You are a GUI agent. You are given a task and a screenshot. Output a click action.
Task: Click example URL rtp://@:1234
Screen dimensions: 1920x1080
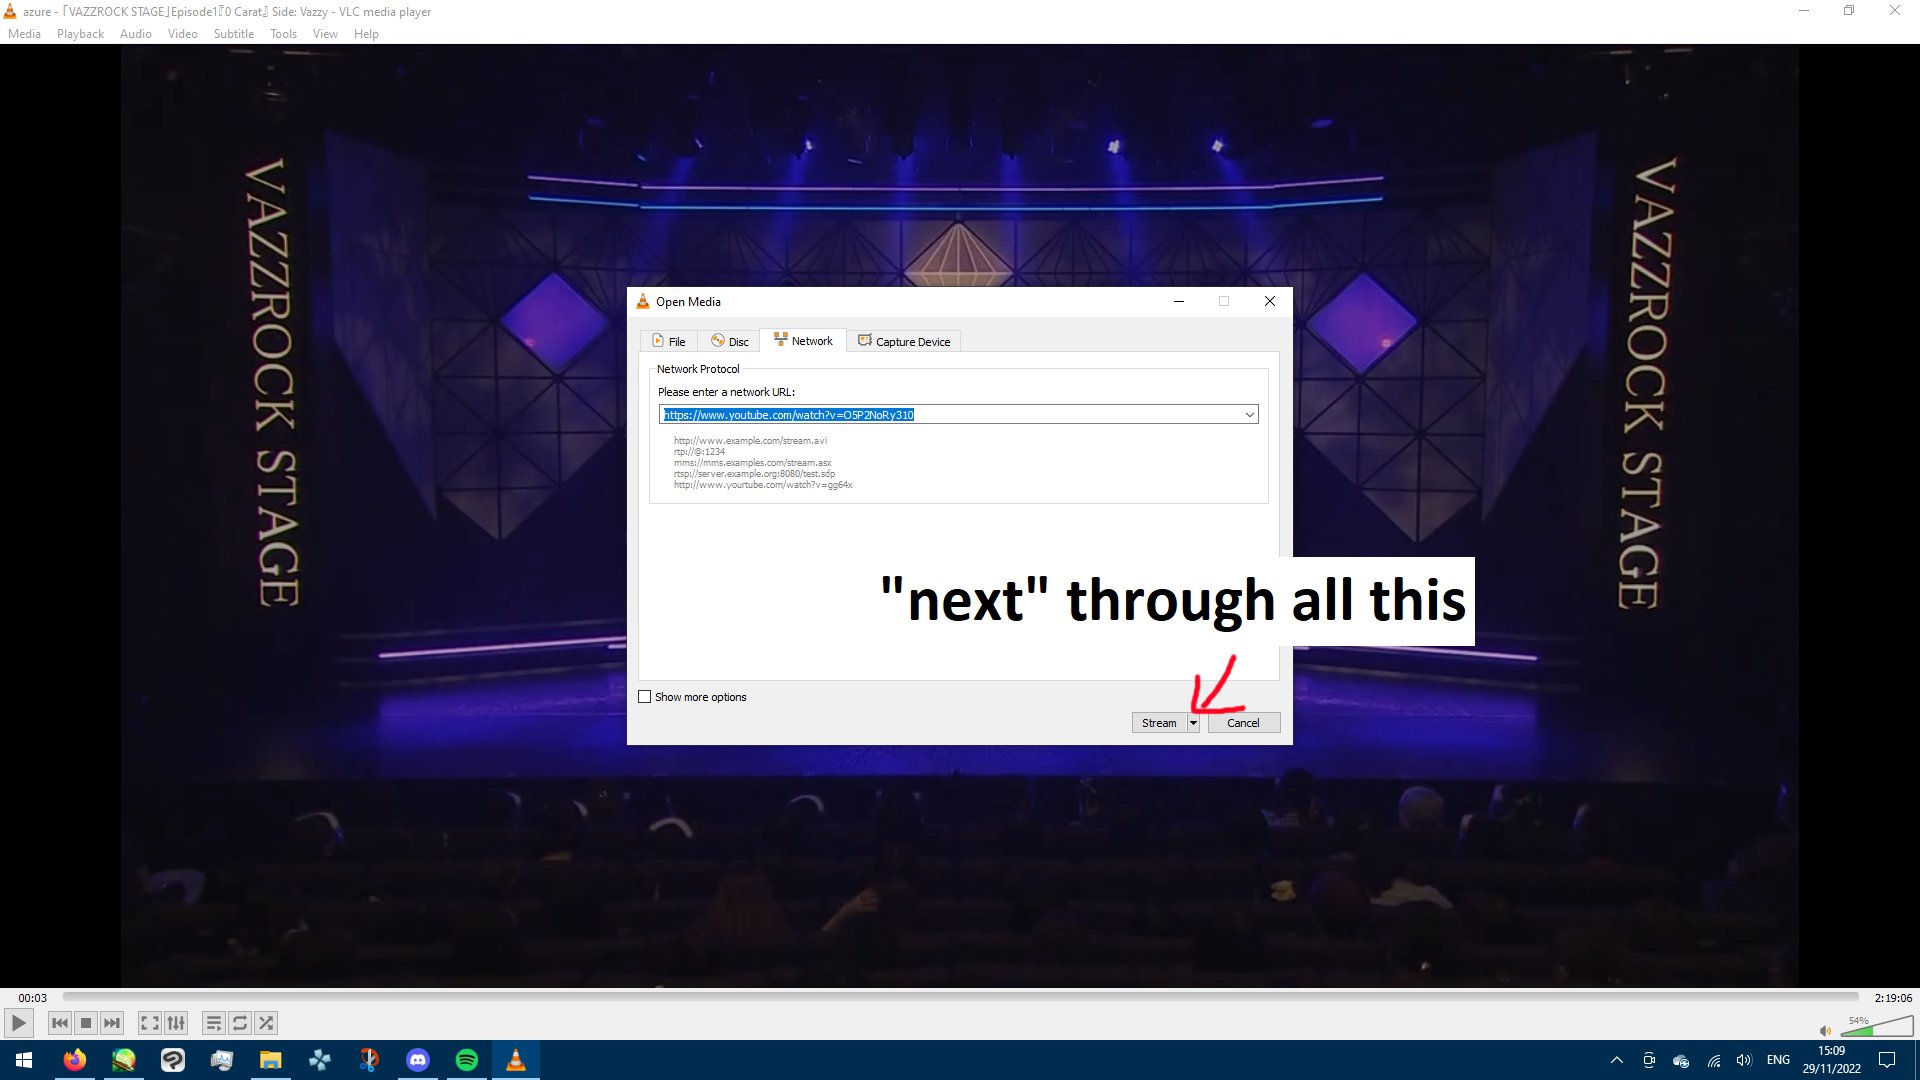click(699, 452)
